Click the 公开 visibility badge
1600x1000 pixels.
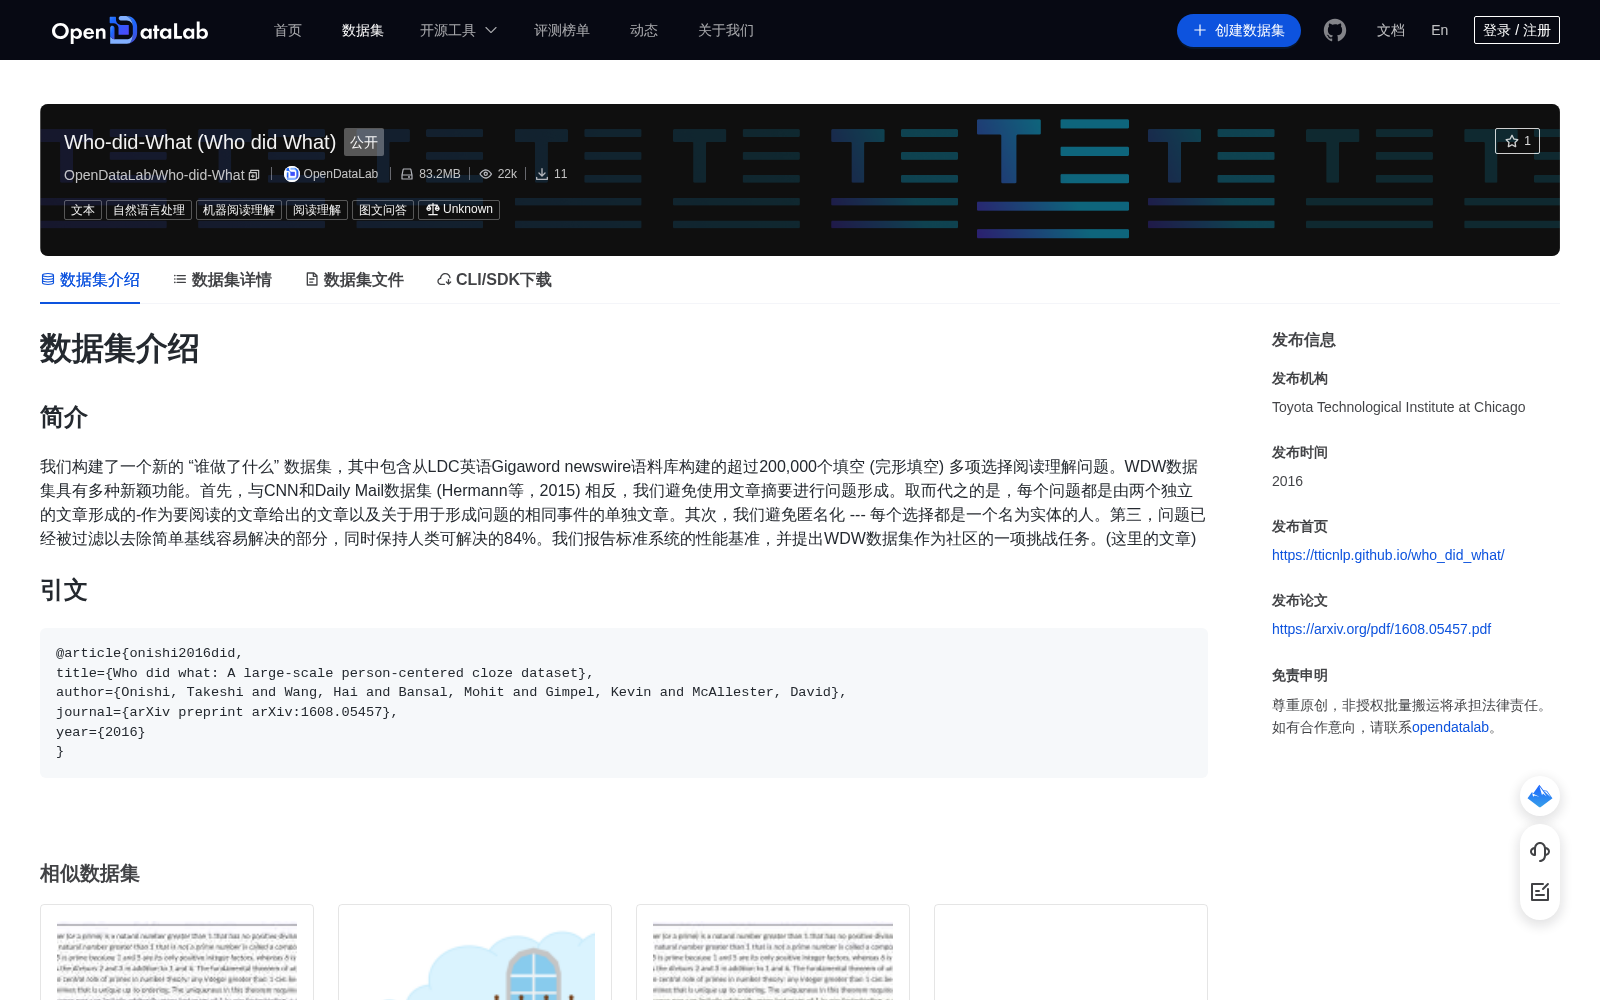coord(364,142)
